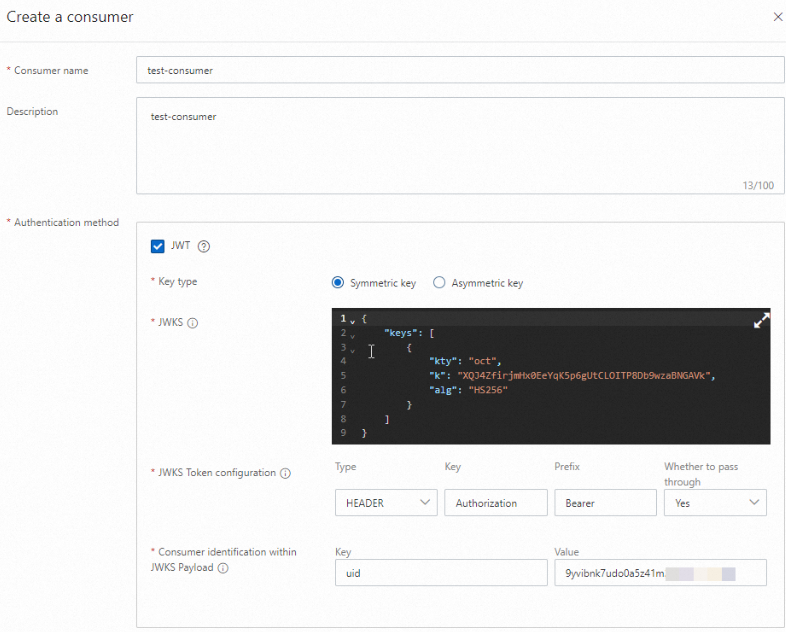Click the Bearer prefix field
The image size is (786, 632).
pyautogui.click(x=605, y=503)
